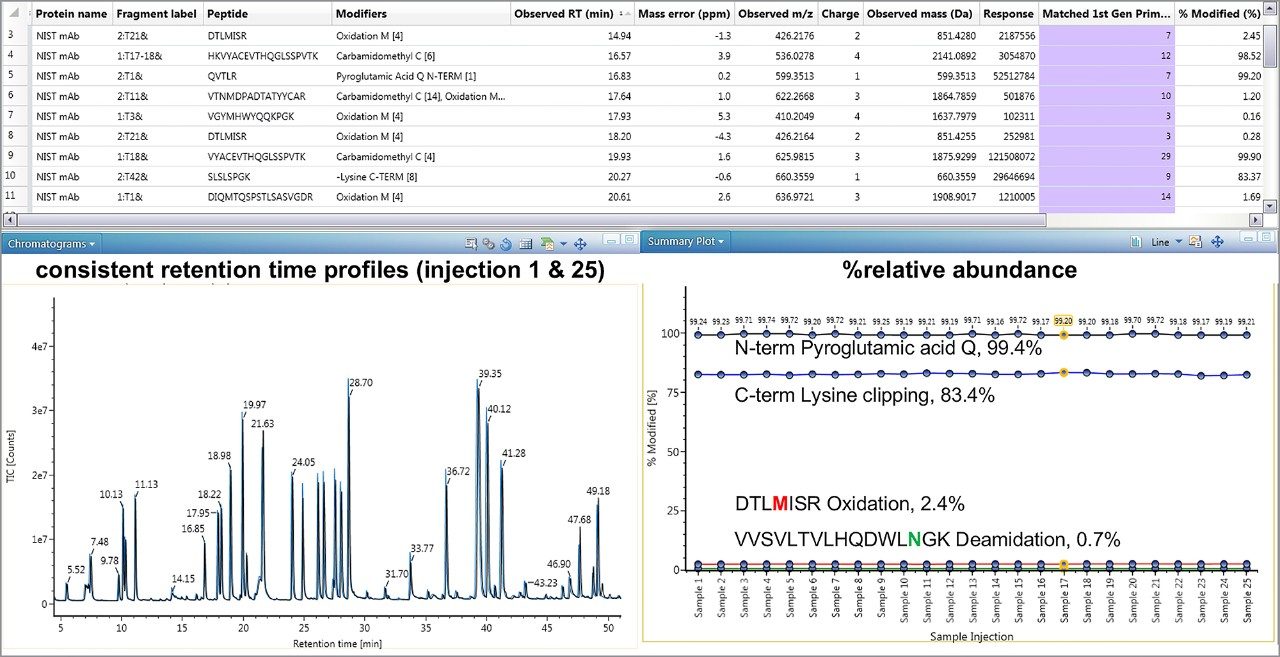1280x657 pixels.
Task: Sort the table by the Response column
Action: (x=1008, y=14)
